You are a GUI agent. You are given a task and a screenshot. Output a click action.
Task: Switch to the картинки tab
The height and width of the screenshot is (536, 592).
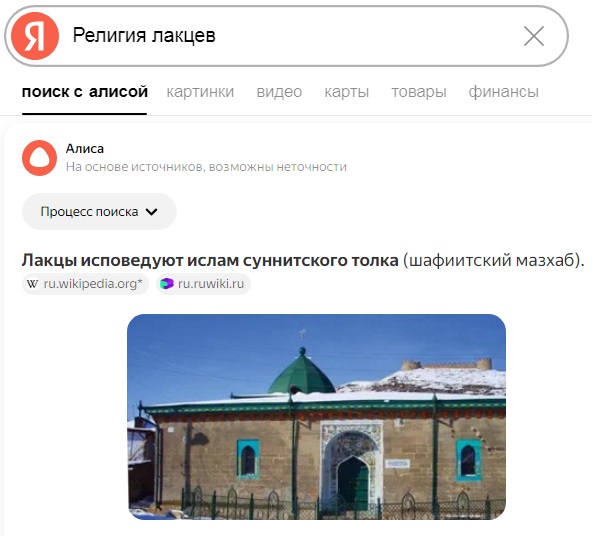coord(200,92)
